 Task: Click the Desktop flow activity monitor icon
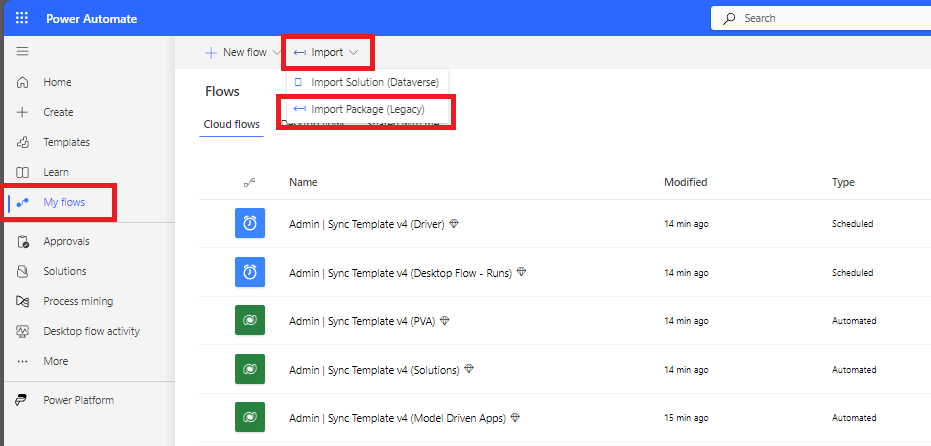pos(23,331)
